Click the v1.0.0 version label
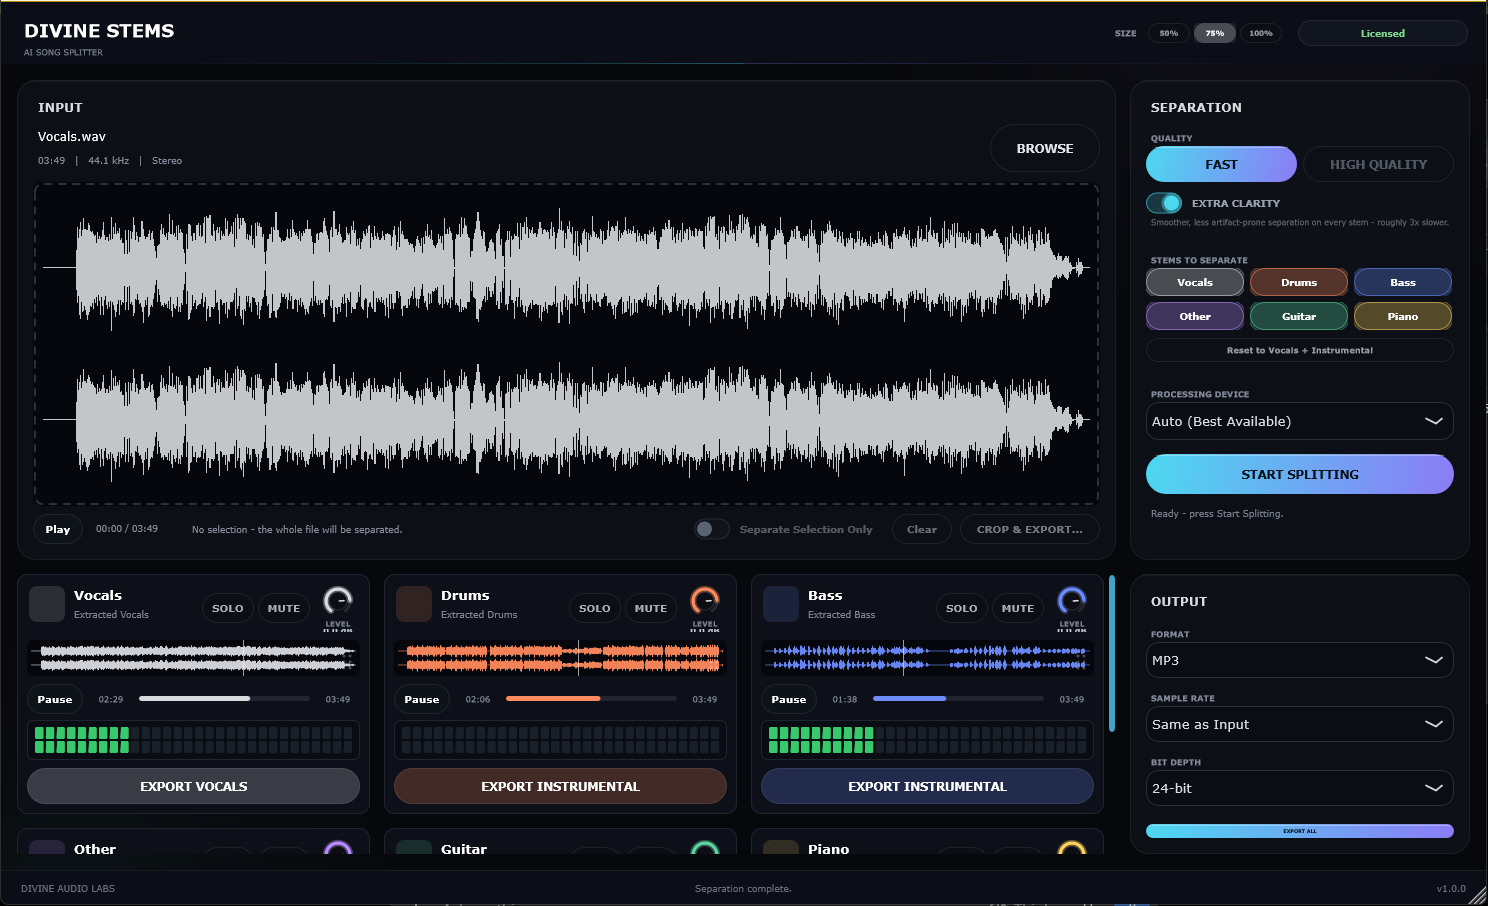Image resolution: width=1488 pixels, height=906 pixels. click(1451, 888)
